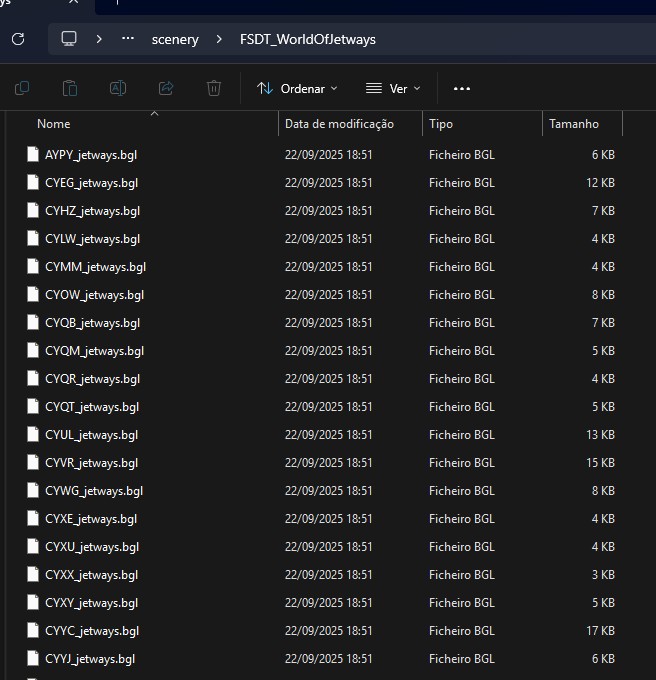The width and height of the screenshot is (656, 680).
Task: Click file icon of CYLW_jetways.bgl
Action: 33,239
